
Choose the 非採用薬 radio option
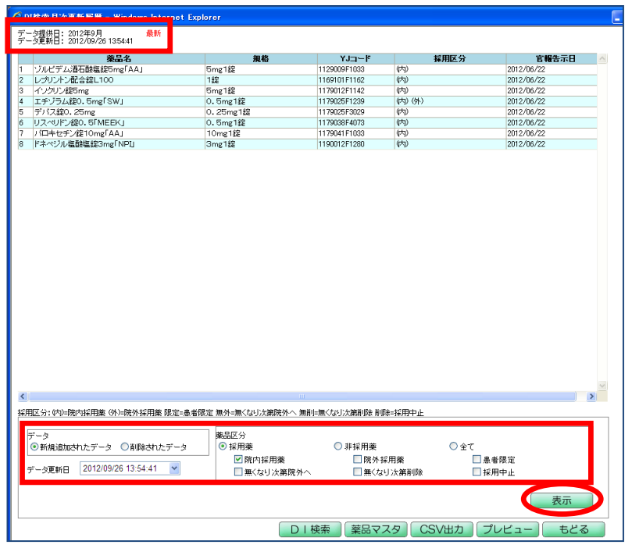337,446
